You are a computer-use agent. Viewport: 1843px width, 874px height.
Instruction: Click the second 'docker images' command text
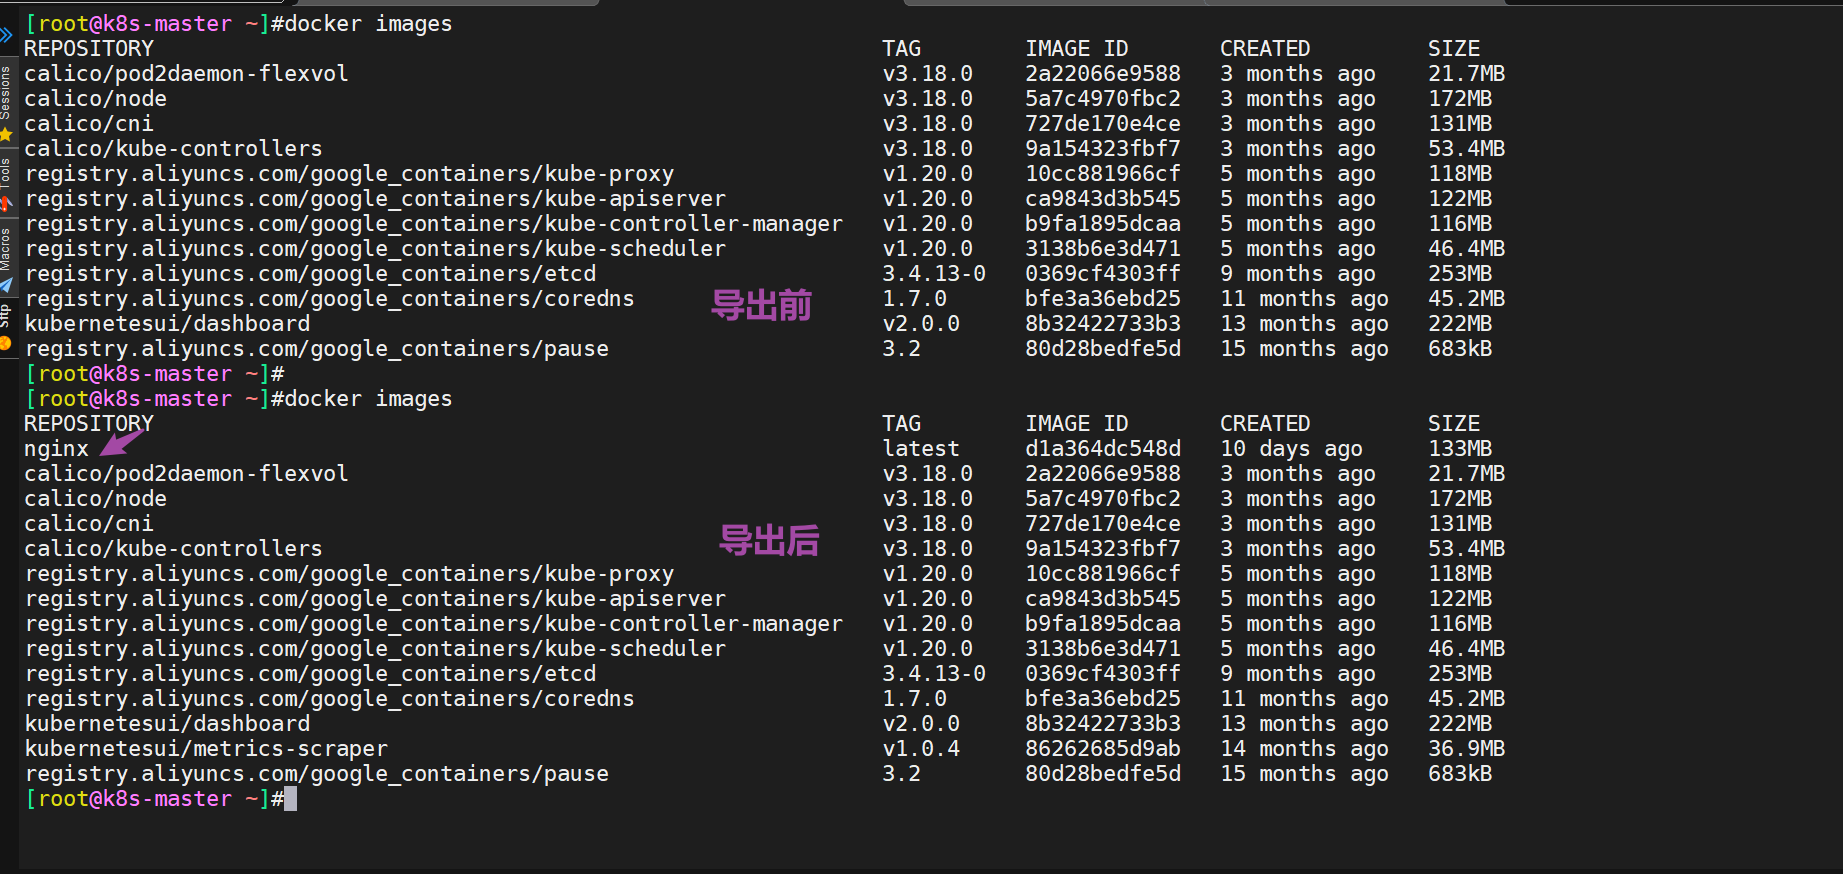point(368,398)
